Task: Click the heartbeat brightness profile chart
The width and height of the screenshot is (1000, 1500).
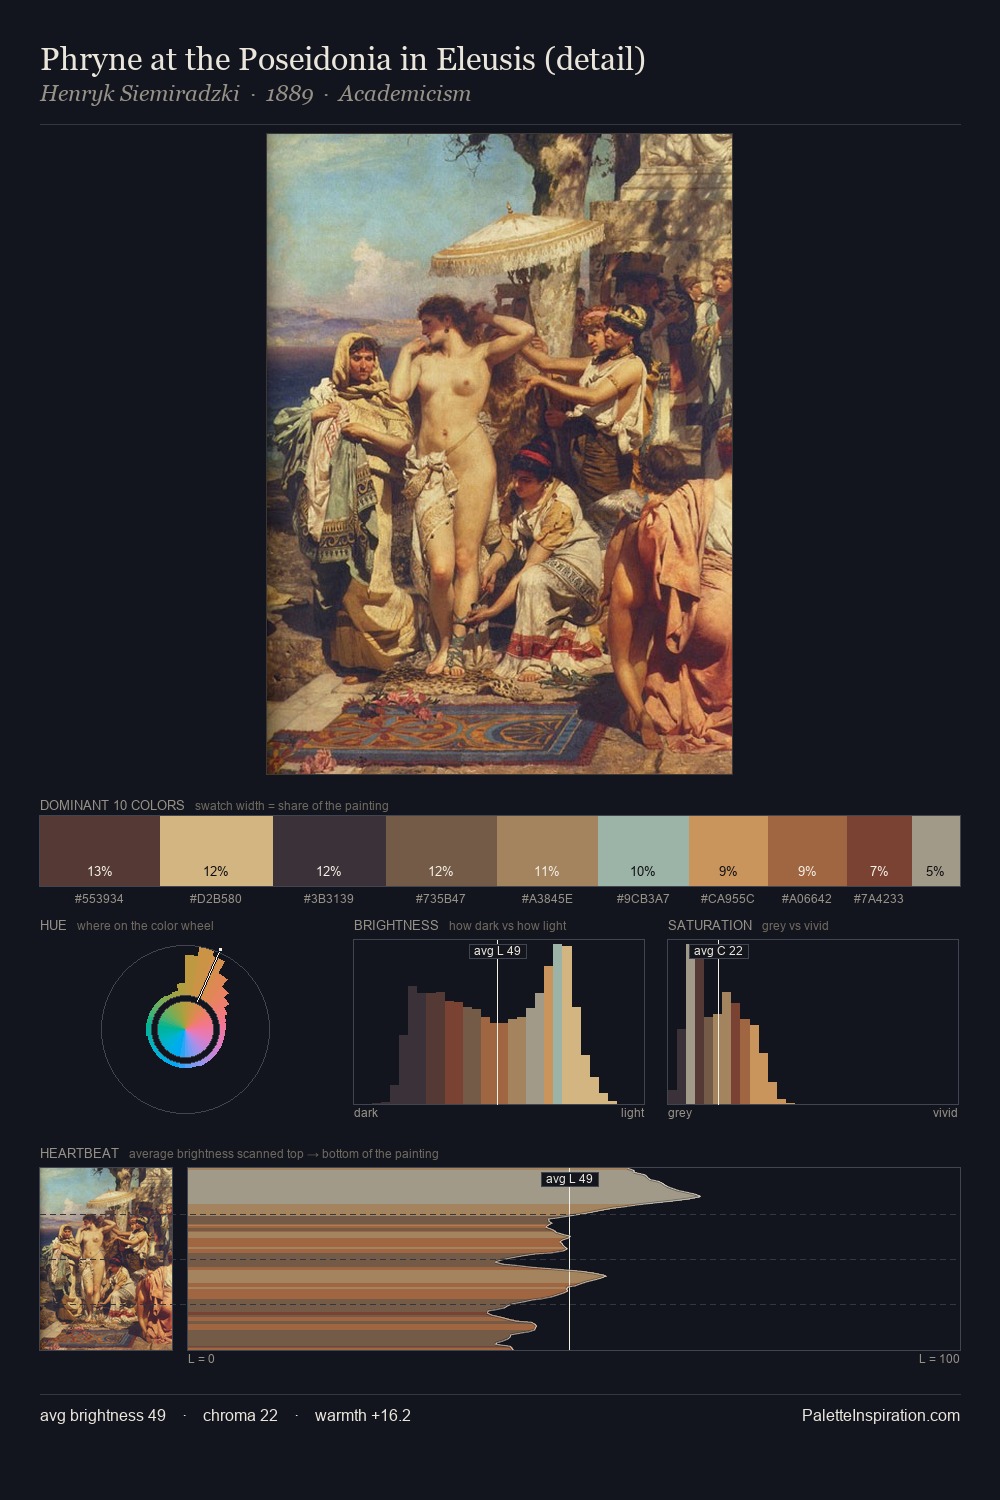Action: coord(574,1259)
